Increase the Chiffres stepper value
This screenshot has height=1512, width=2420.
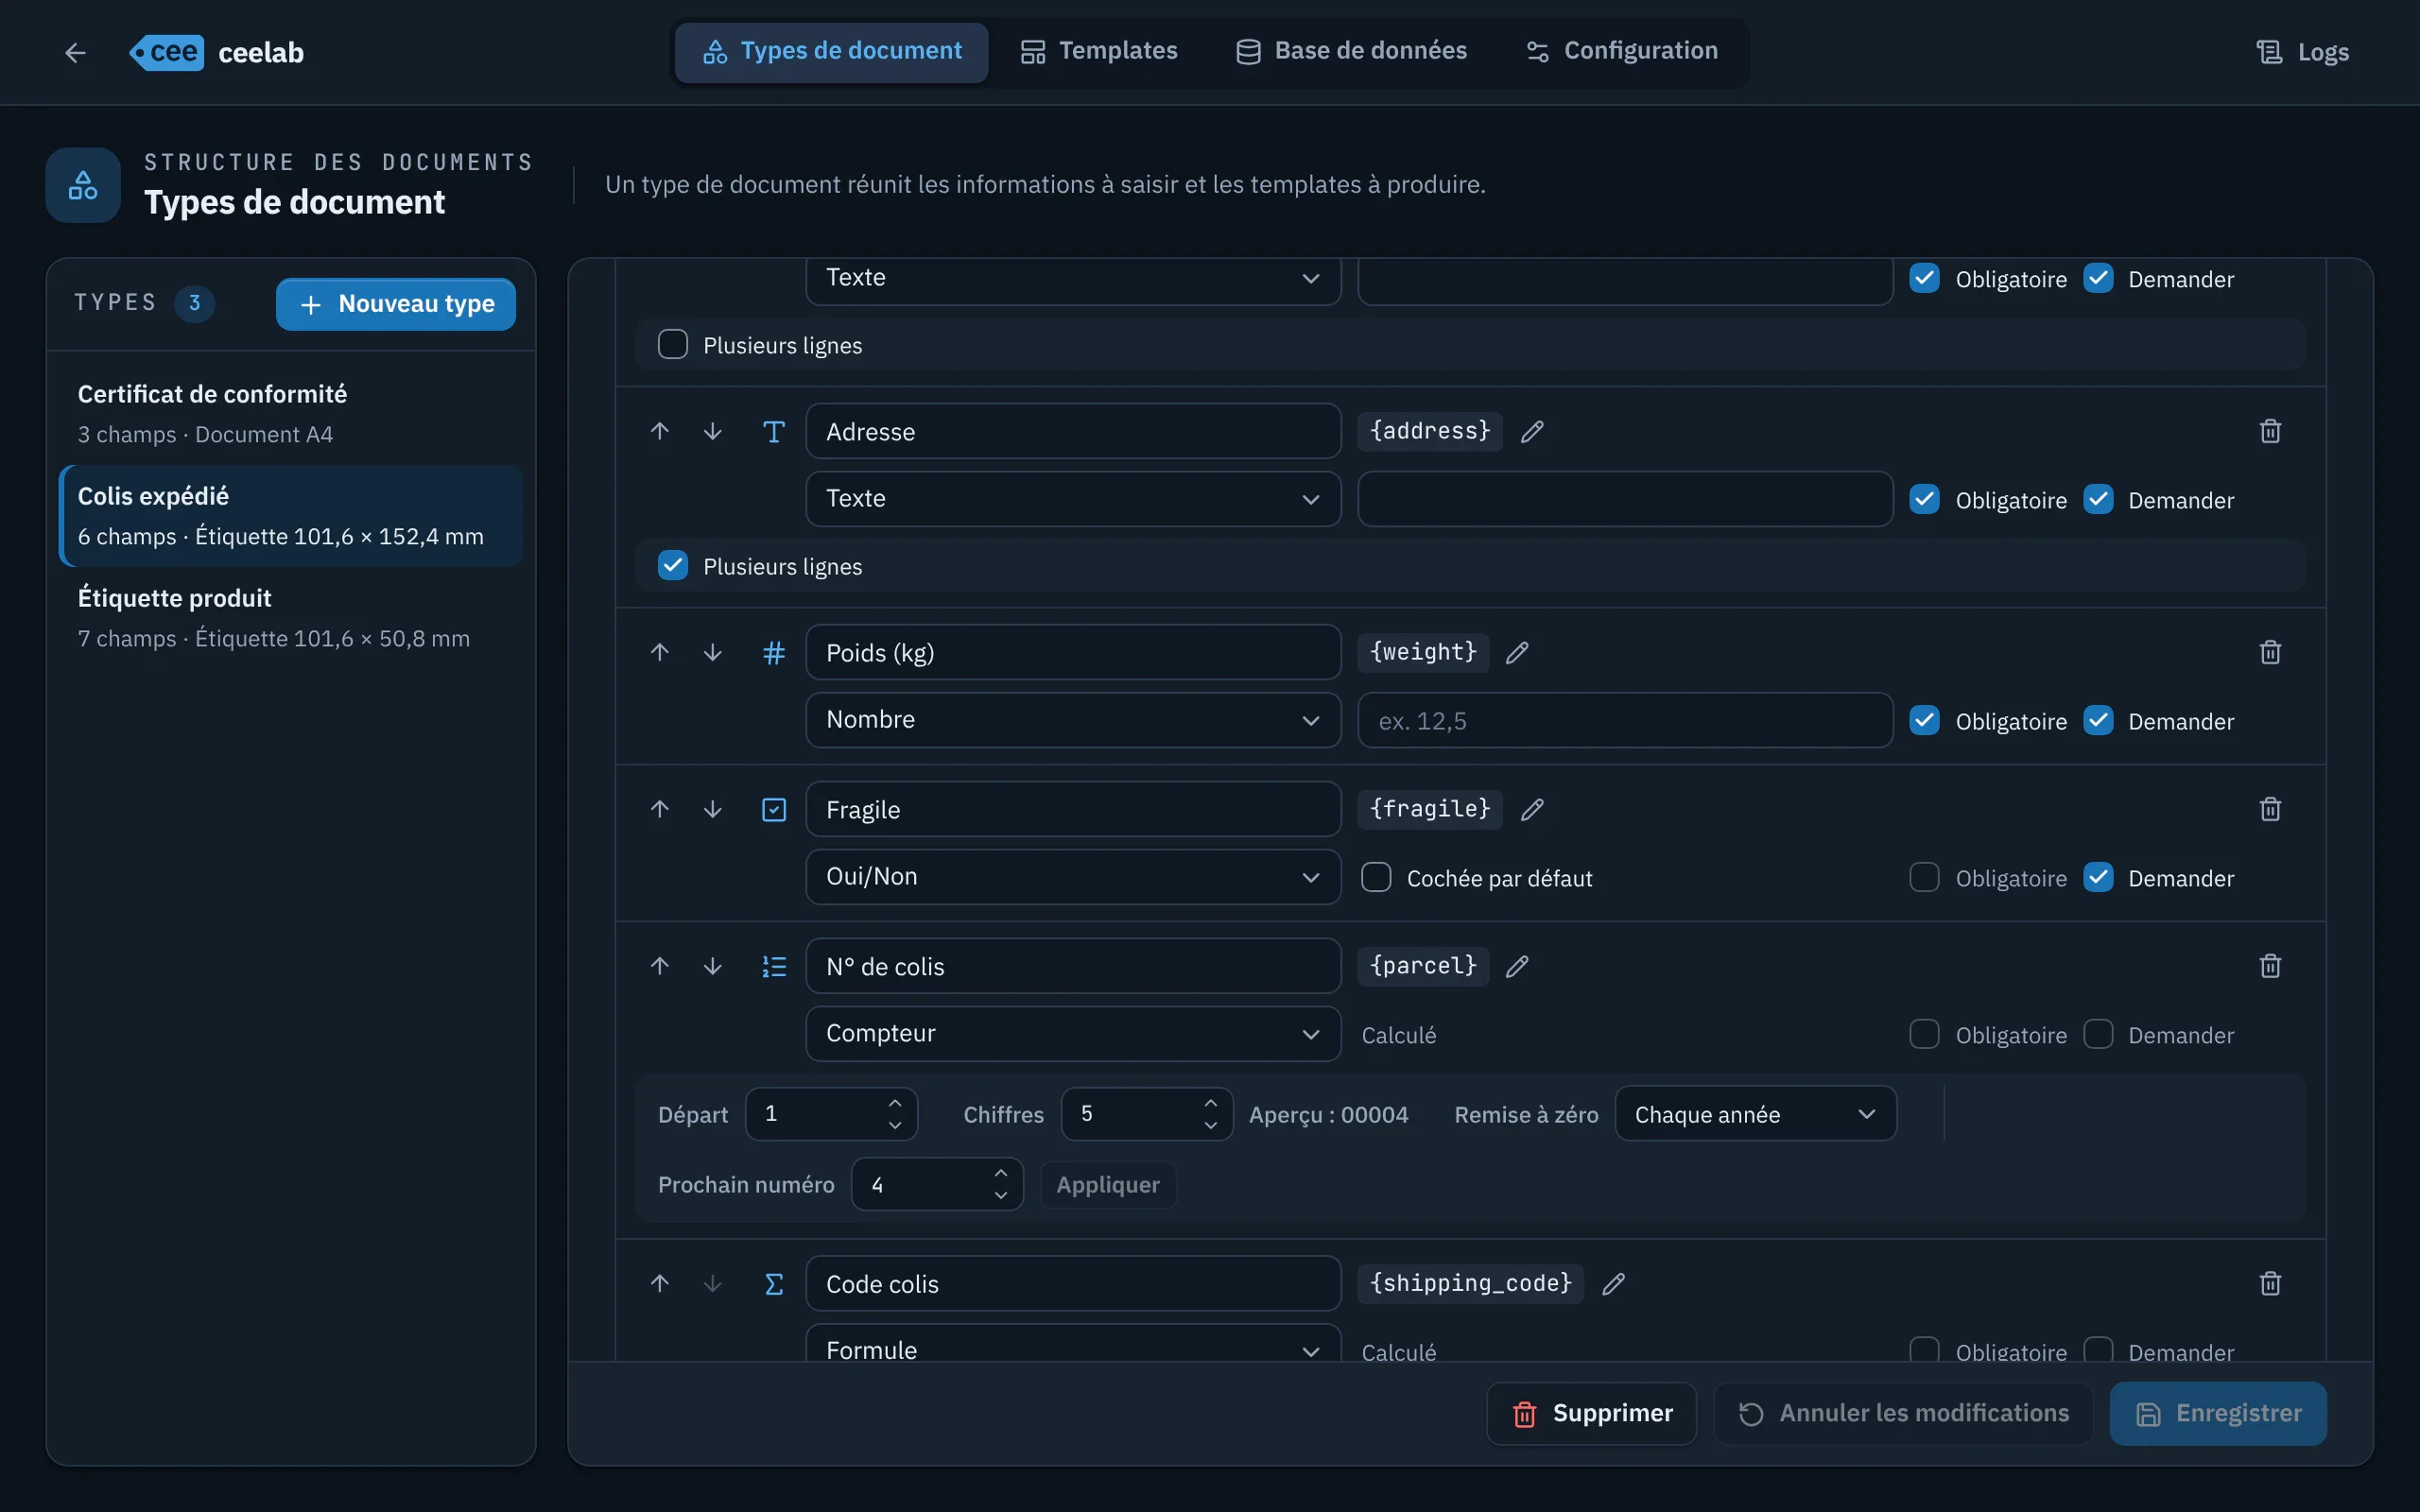tap(1210, 1103)
